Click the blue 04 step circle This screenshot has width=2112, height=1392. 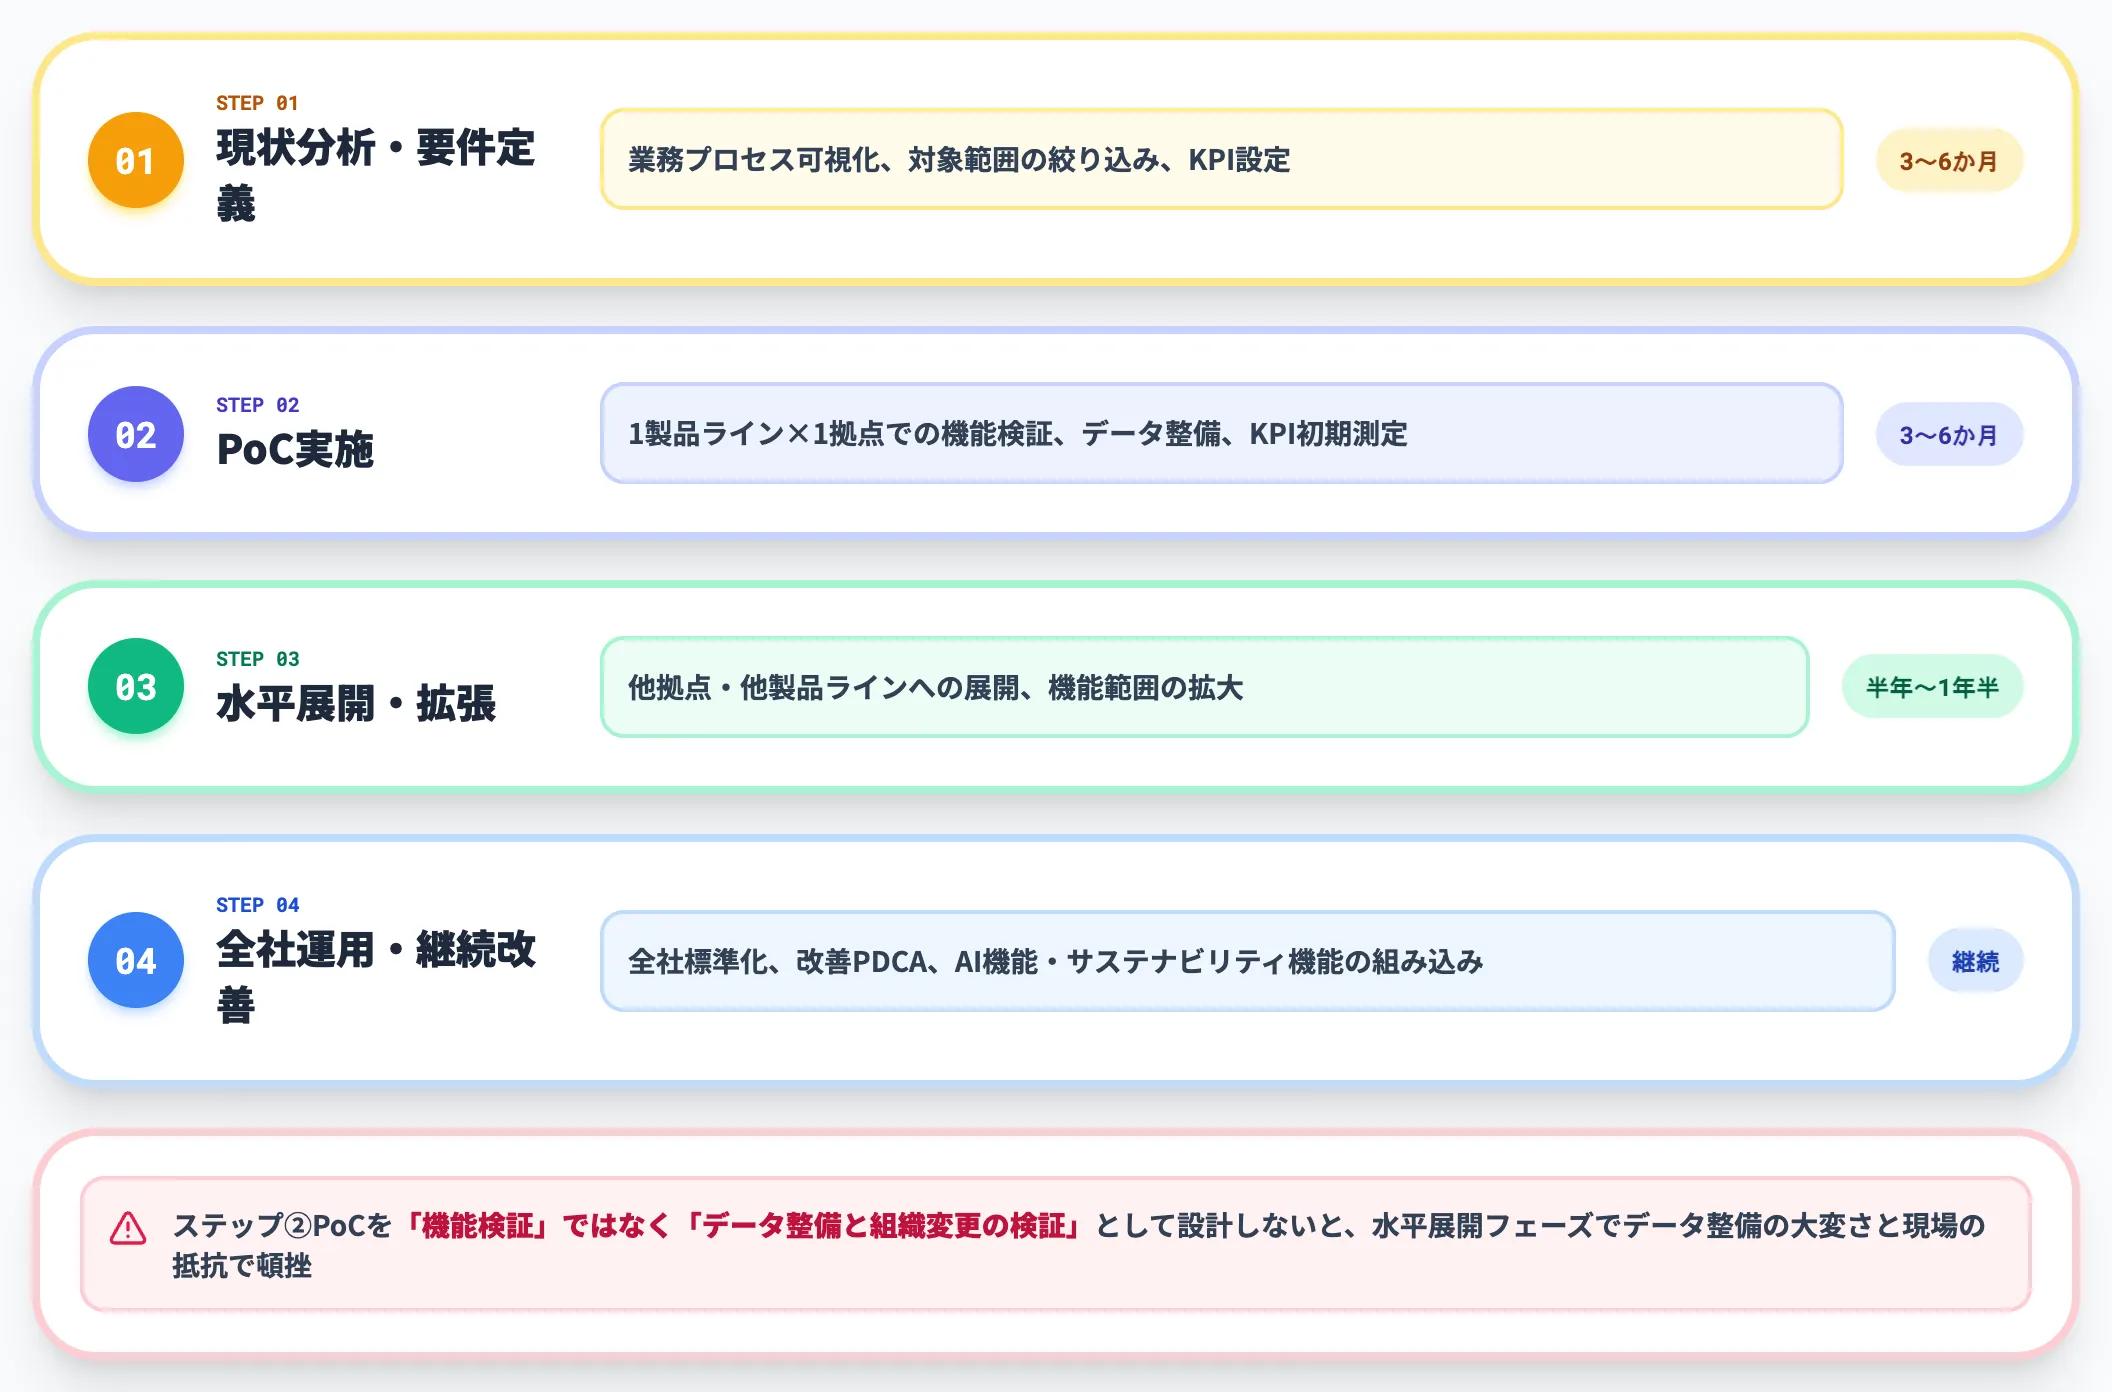pyautogui.click(x=136, y=960)
